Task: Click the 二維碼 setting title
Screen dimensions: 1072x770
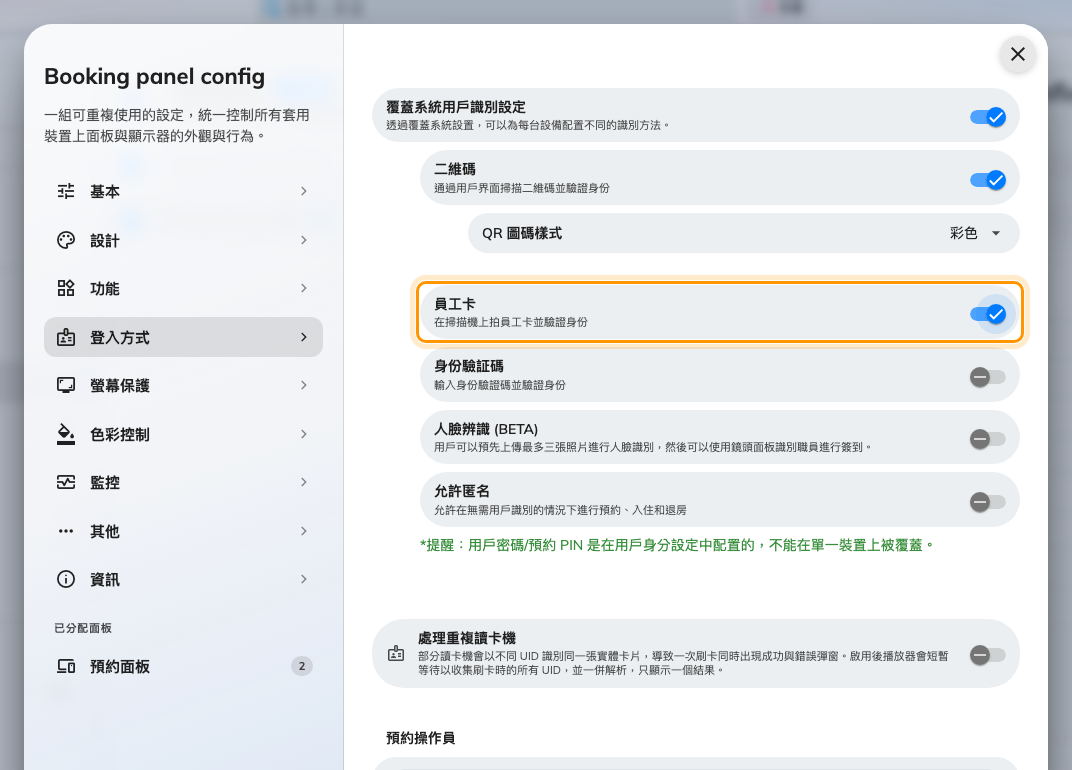Action: [x=455, y=169]
